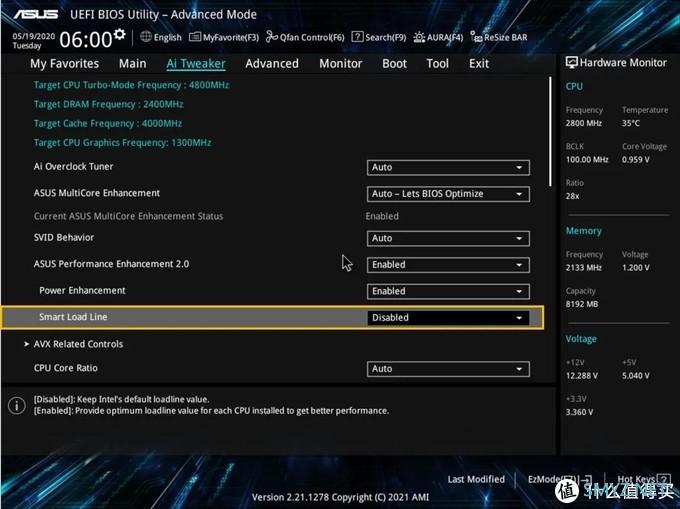The width and height of the screenshot is (680, 509).
Task: Click the settings list scrollbar
Action: [x=550, y=132]
